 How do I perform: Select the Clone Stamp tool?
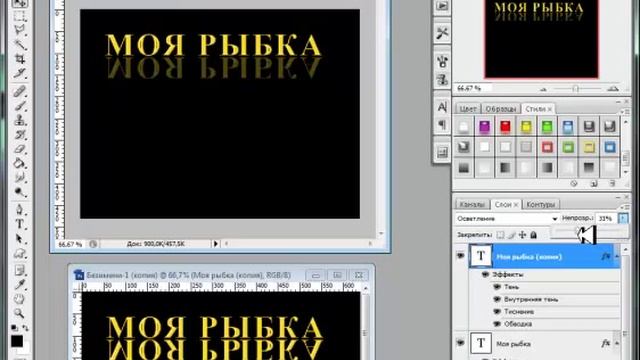(x=20, y=120)
